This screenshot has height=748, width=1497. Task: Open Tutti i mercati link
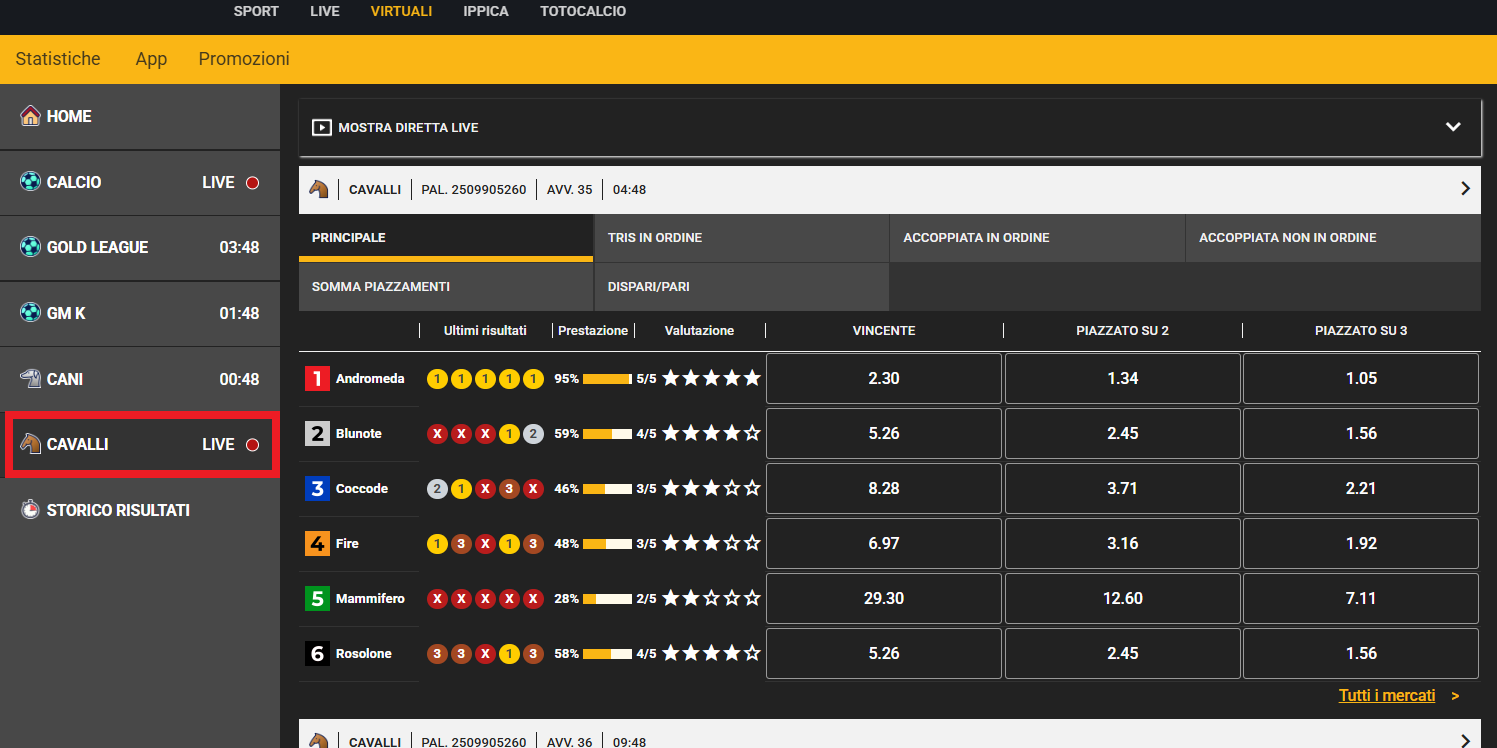(x=1387, y=695)
